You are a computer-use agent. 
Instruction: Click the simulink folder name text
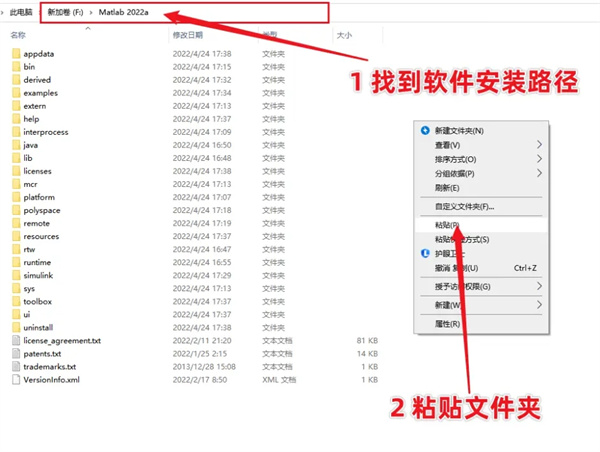[x=38, y=275]
